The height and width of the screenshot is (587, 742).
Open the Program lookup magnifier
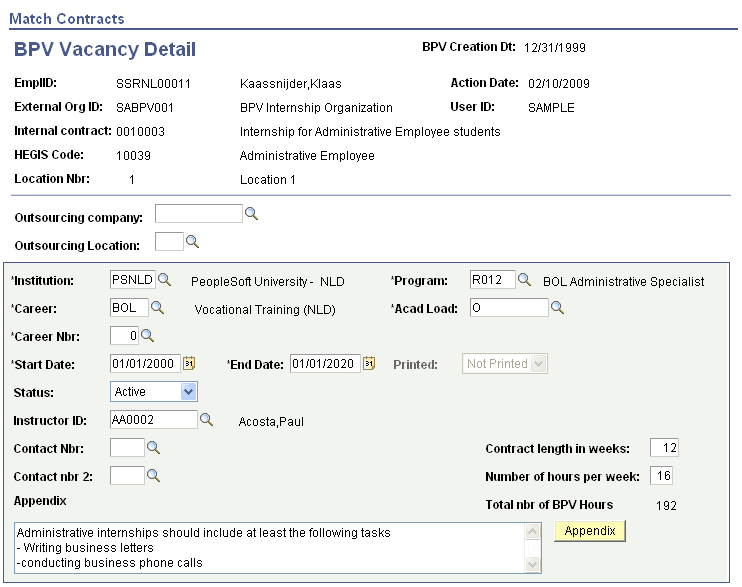point(524,280)
